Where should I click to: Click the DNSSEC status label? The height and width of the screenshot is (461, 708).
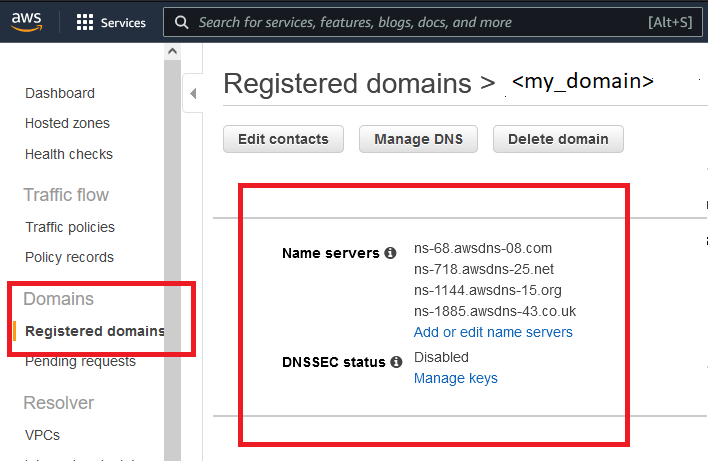pos(334,362)
